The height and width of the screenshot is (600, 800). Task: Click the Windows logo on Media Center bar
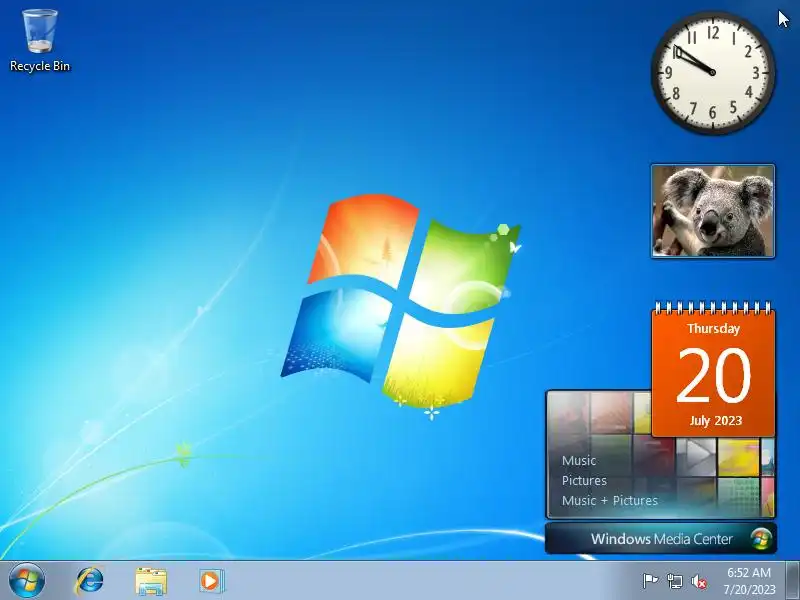761,539
